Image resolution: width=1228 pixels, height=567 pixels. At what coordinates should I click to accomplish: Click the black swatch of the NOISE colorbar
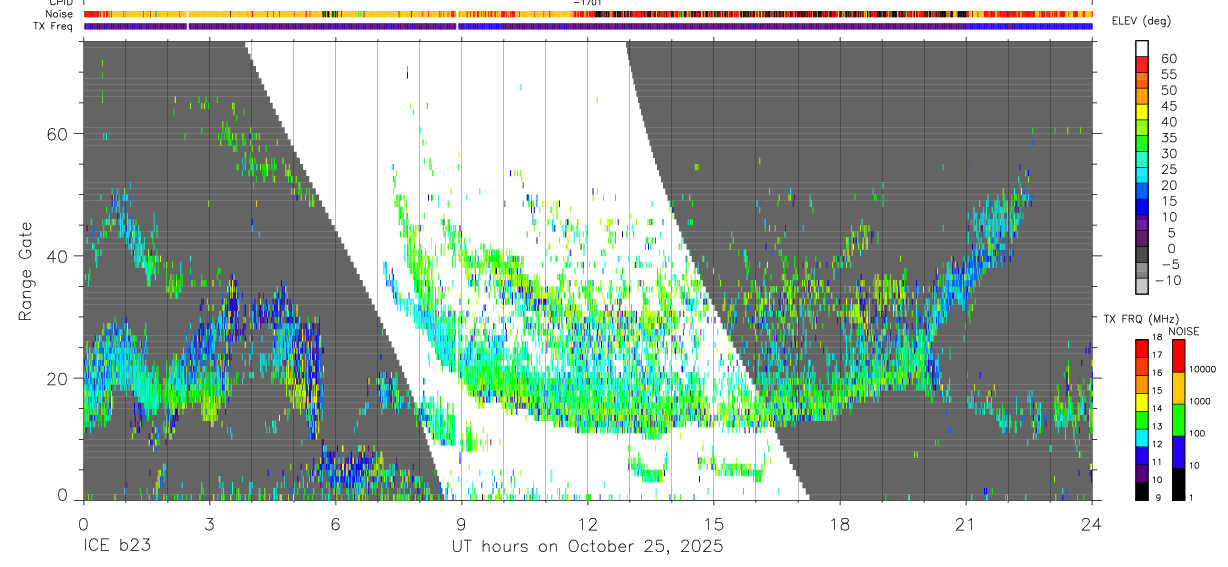pos(1178,484)
